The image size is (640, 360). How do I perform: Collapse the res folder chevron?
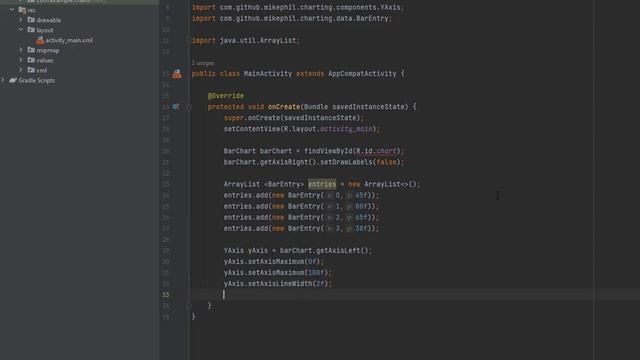click(x=12, y=9)
